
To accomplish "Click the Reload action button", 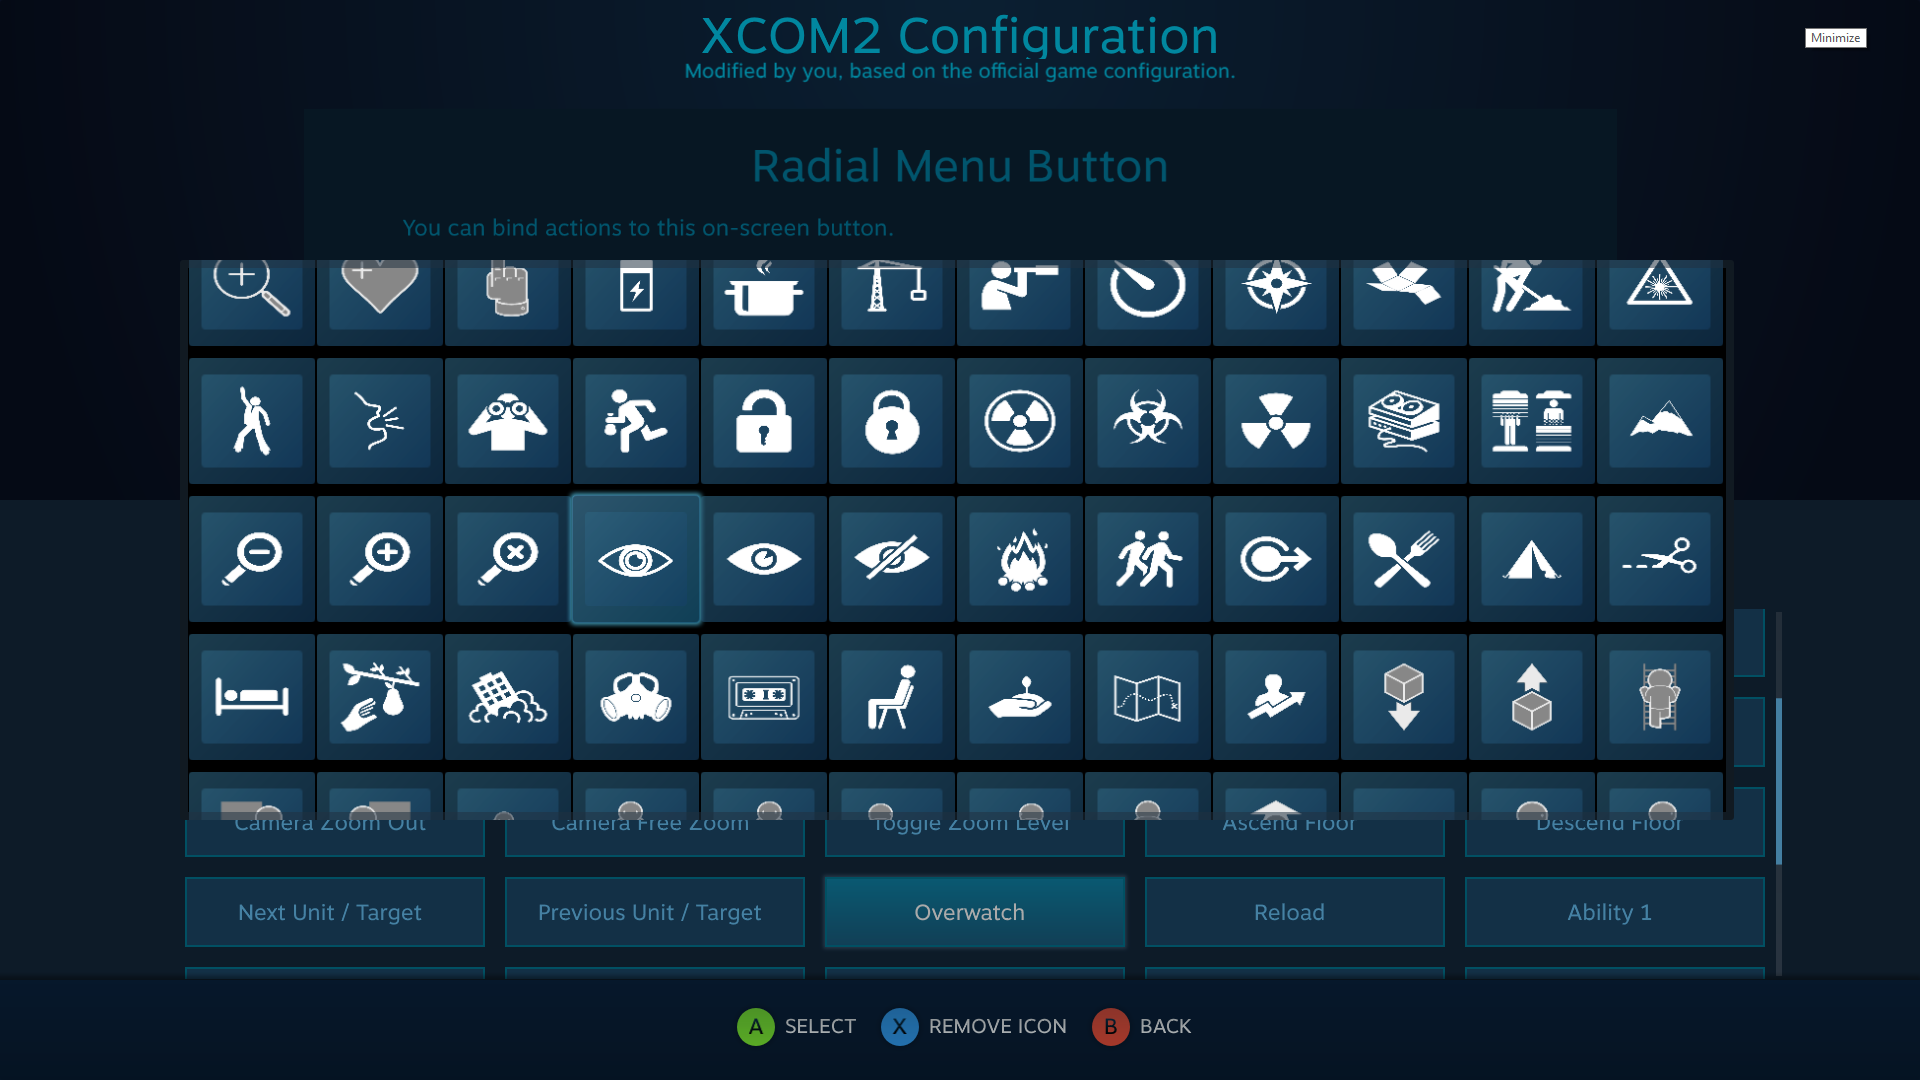I will pos(1288,911).
